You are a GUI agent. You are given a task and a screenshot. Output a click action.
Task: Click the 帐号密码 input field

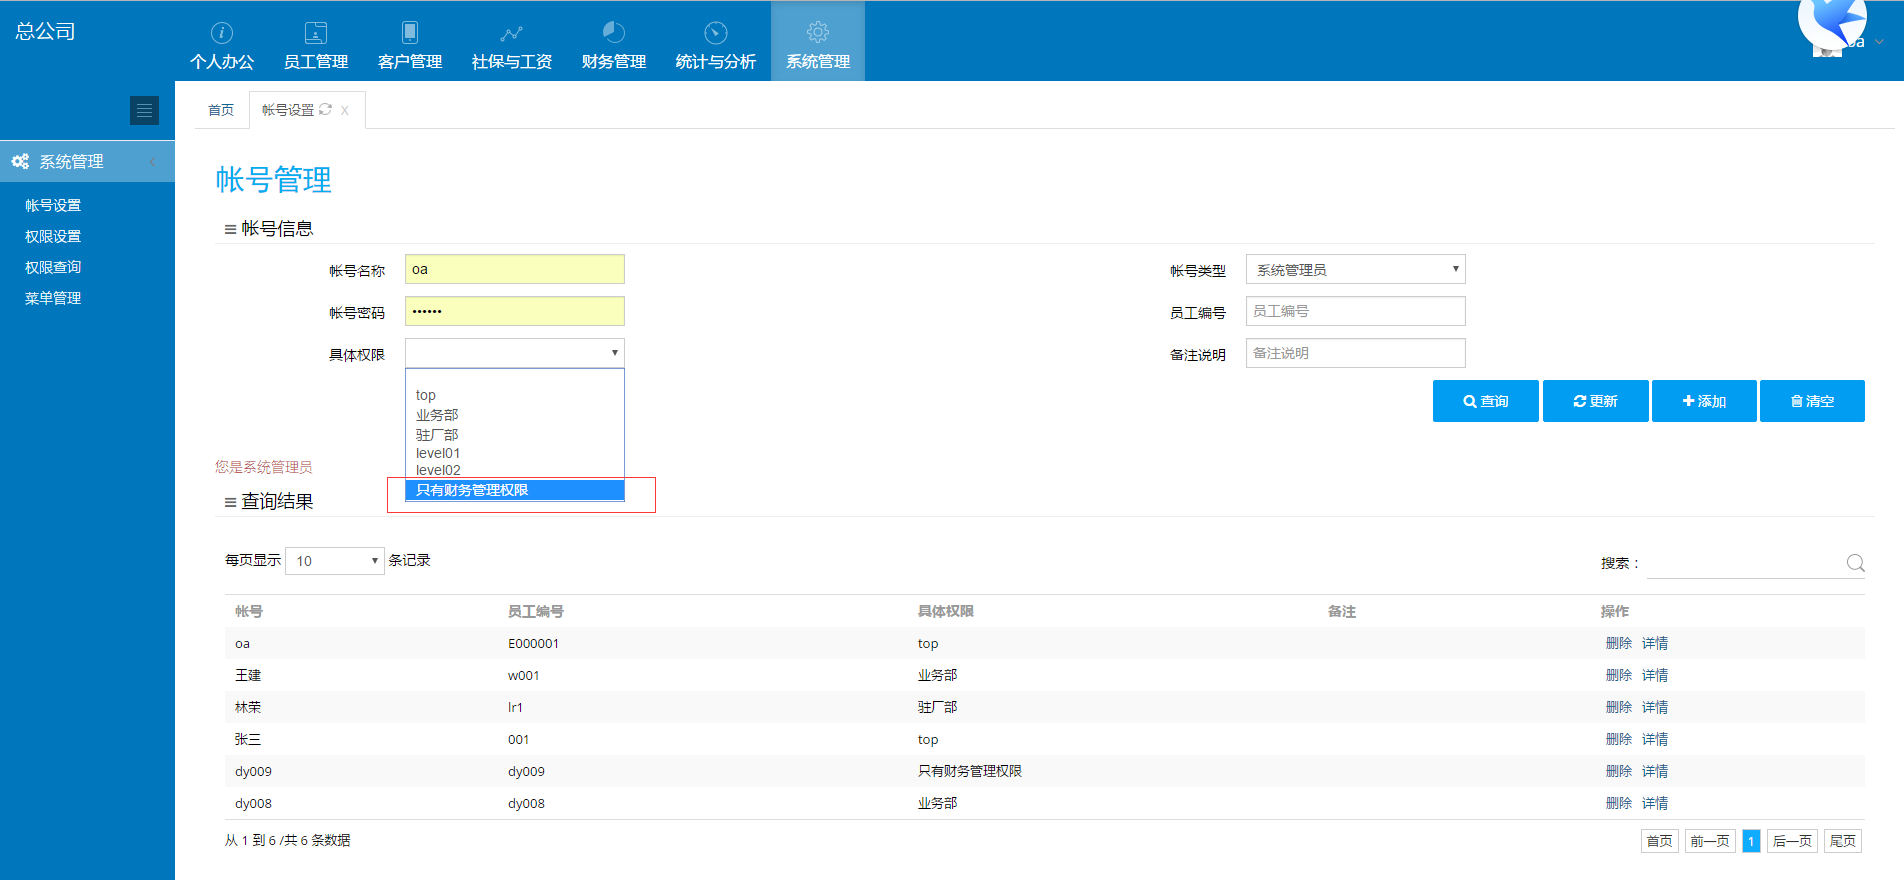515,311
